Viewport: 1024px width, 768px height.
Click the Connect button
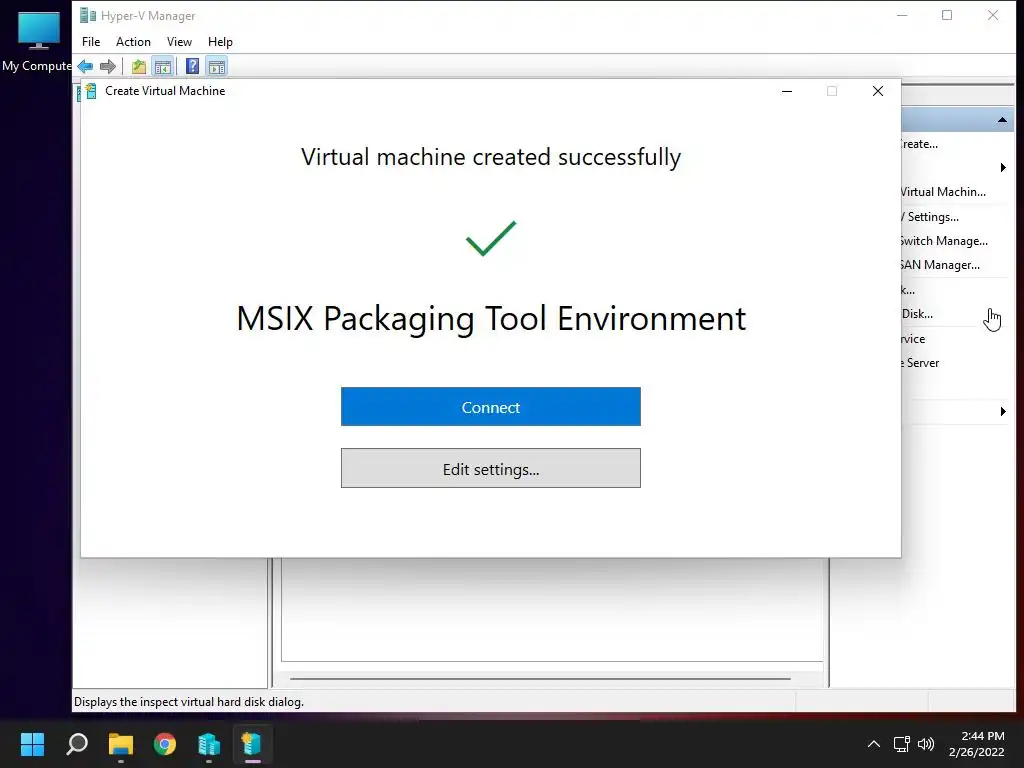(490, 407)
